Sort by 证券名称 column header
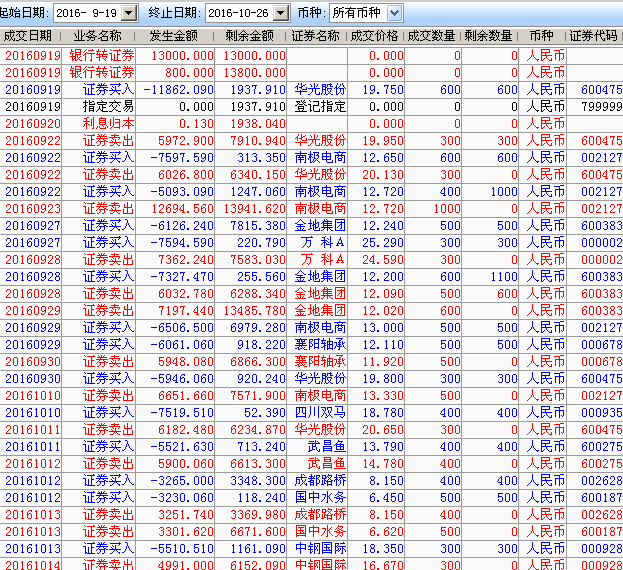Image resolution: width=623 pixels, height=570 pixels. pyautogui.click(x=316, y=36)
